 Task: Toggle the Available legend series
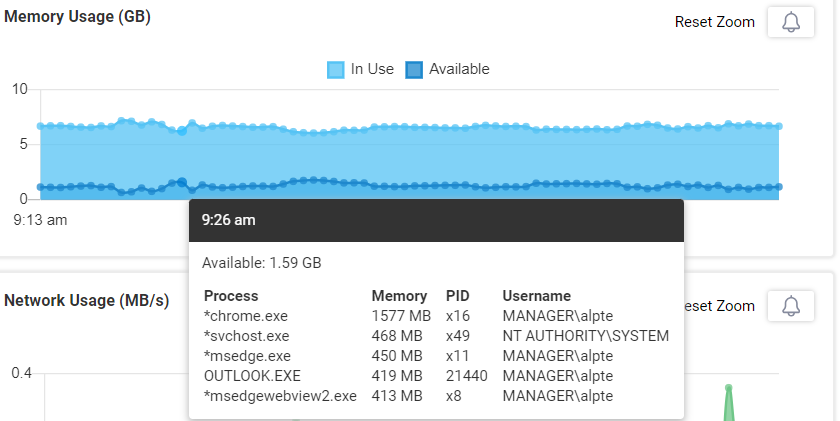point(447,69)
